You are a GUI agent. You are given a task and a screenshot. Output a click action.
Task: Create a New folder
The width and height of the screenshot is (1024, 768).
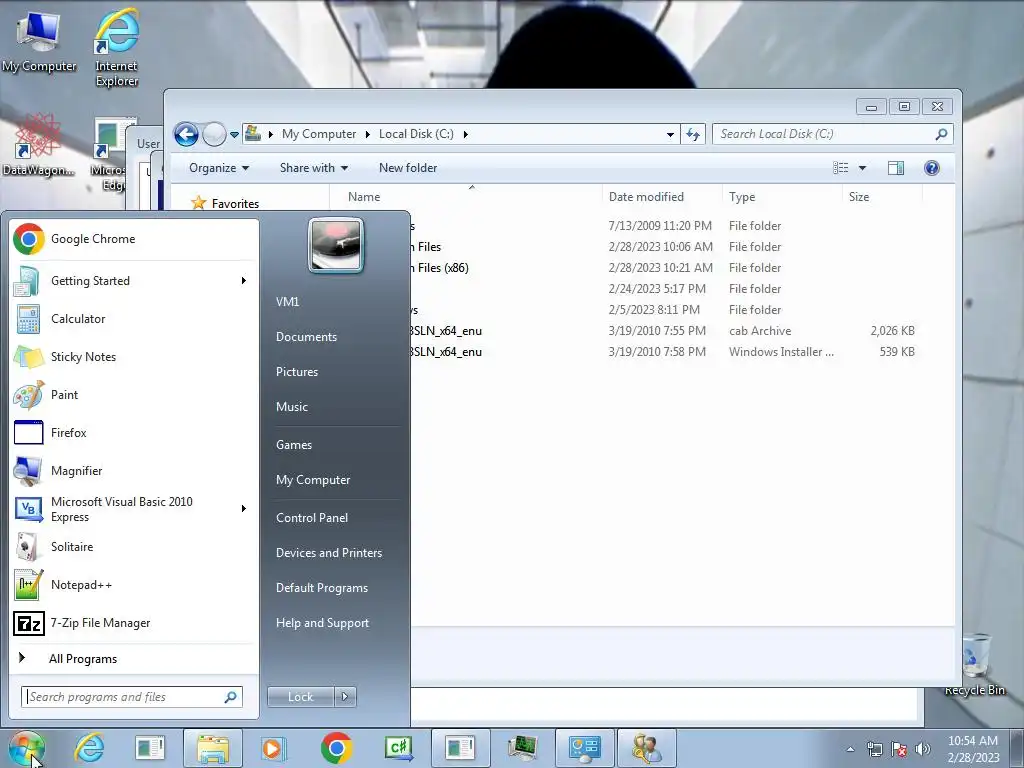tap(408, 168)
